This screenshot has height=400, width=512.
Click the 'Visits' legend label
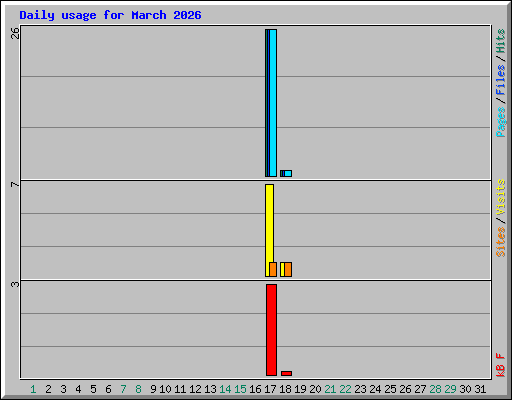click(500, 197)
